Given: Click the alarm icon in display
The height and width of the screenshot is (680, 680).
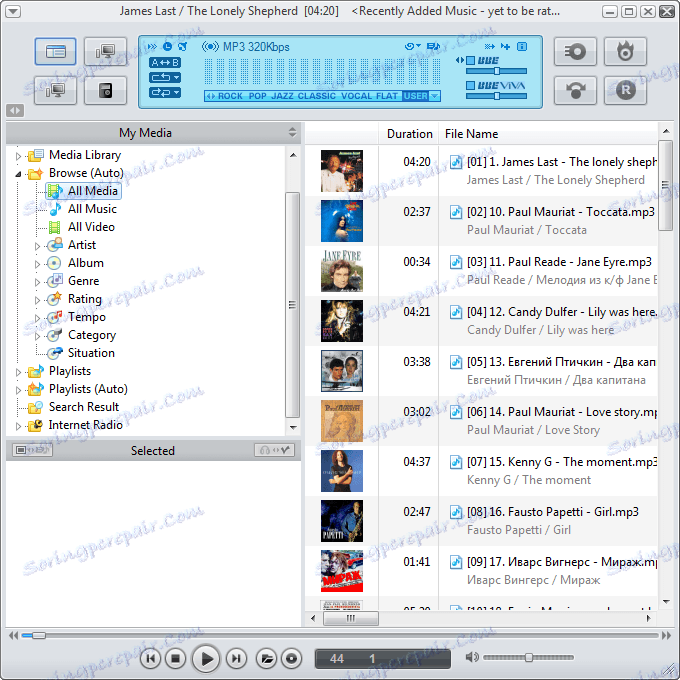Looking at the screenshot, I should (183, 46).
